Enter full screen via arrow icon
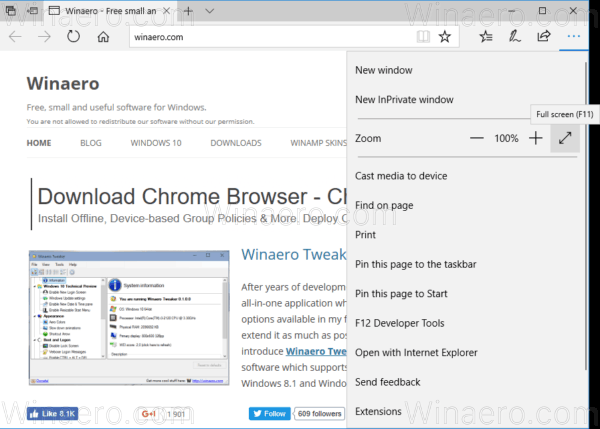The height and width of the screenshot is (429, 600). [565, 138]
